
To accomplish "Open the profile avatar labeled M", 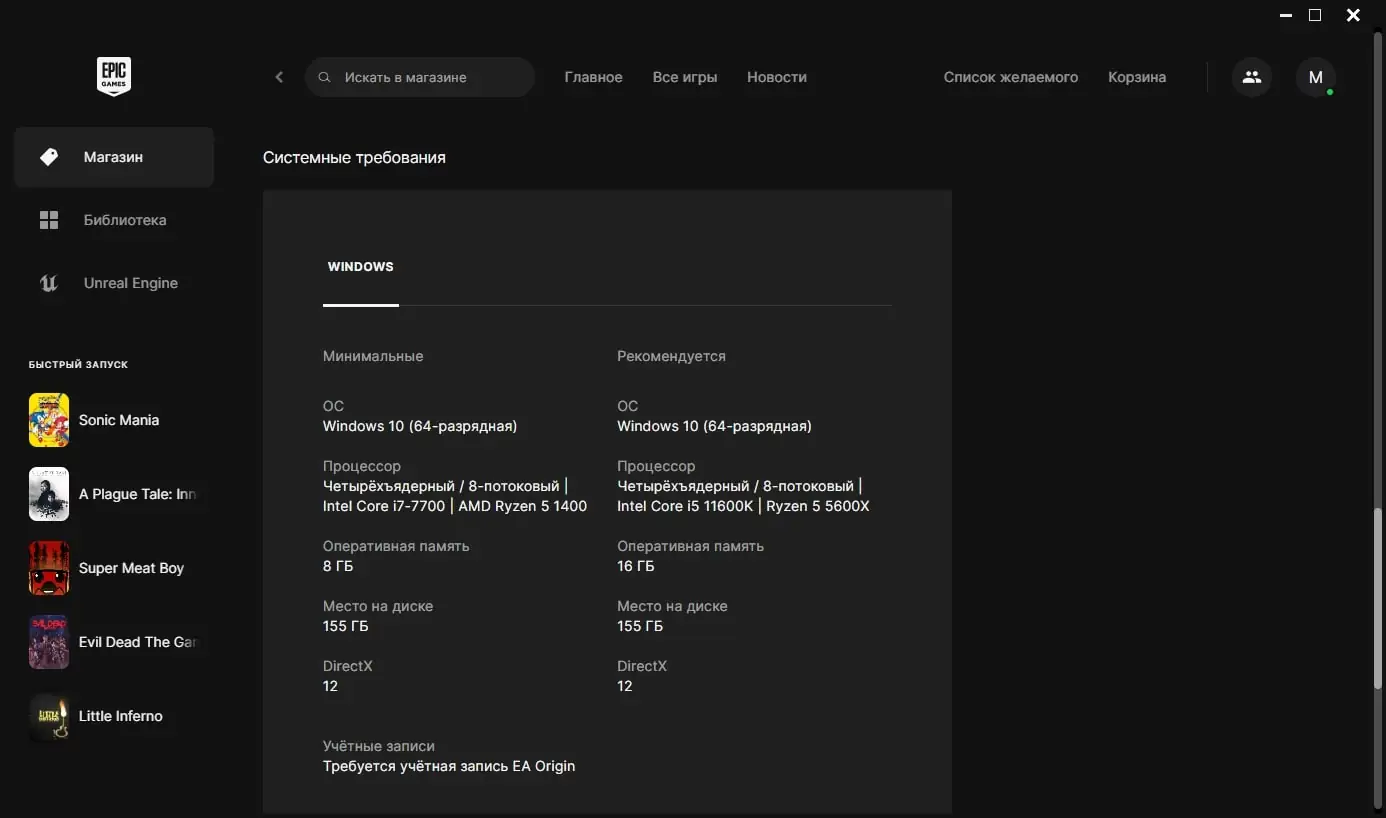I will click(x=1316, y=77).
